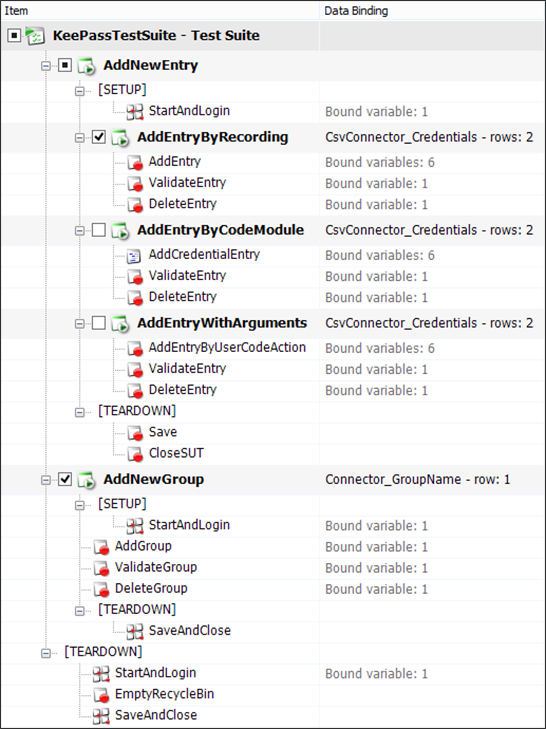Click the AddEntryByUserCodeAction recording icon
Screen dimensions: 546x729
point(134,348)
